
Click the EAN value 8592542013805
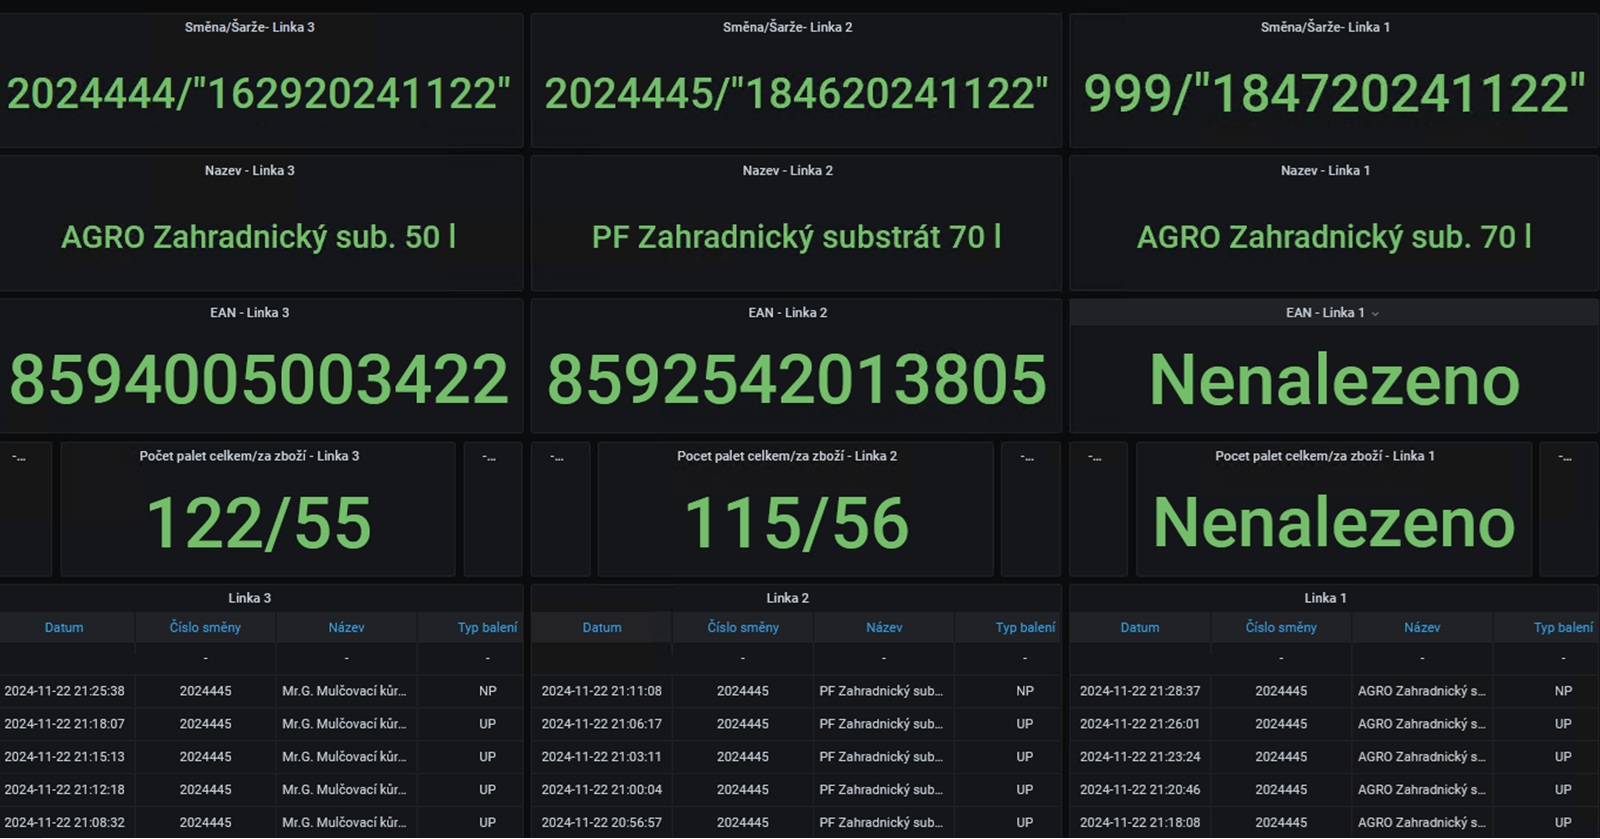(x=796, y=380)
